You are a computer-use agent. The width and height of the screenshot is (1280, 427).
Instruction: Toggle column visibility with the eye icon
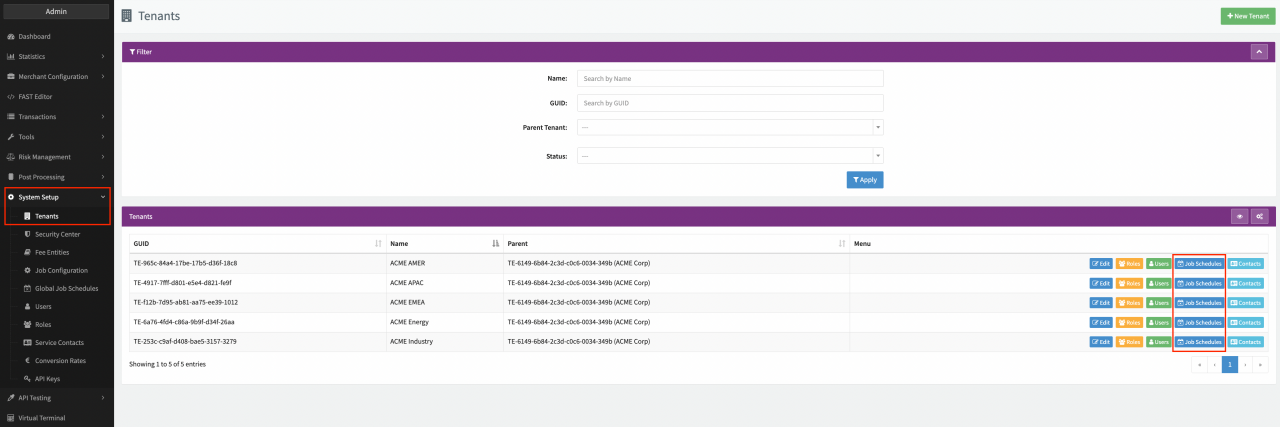click(1239, 216)
